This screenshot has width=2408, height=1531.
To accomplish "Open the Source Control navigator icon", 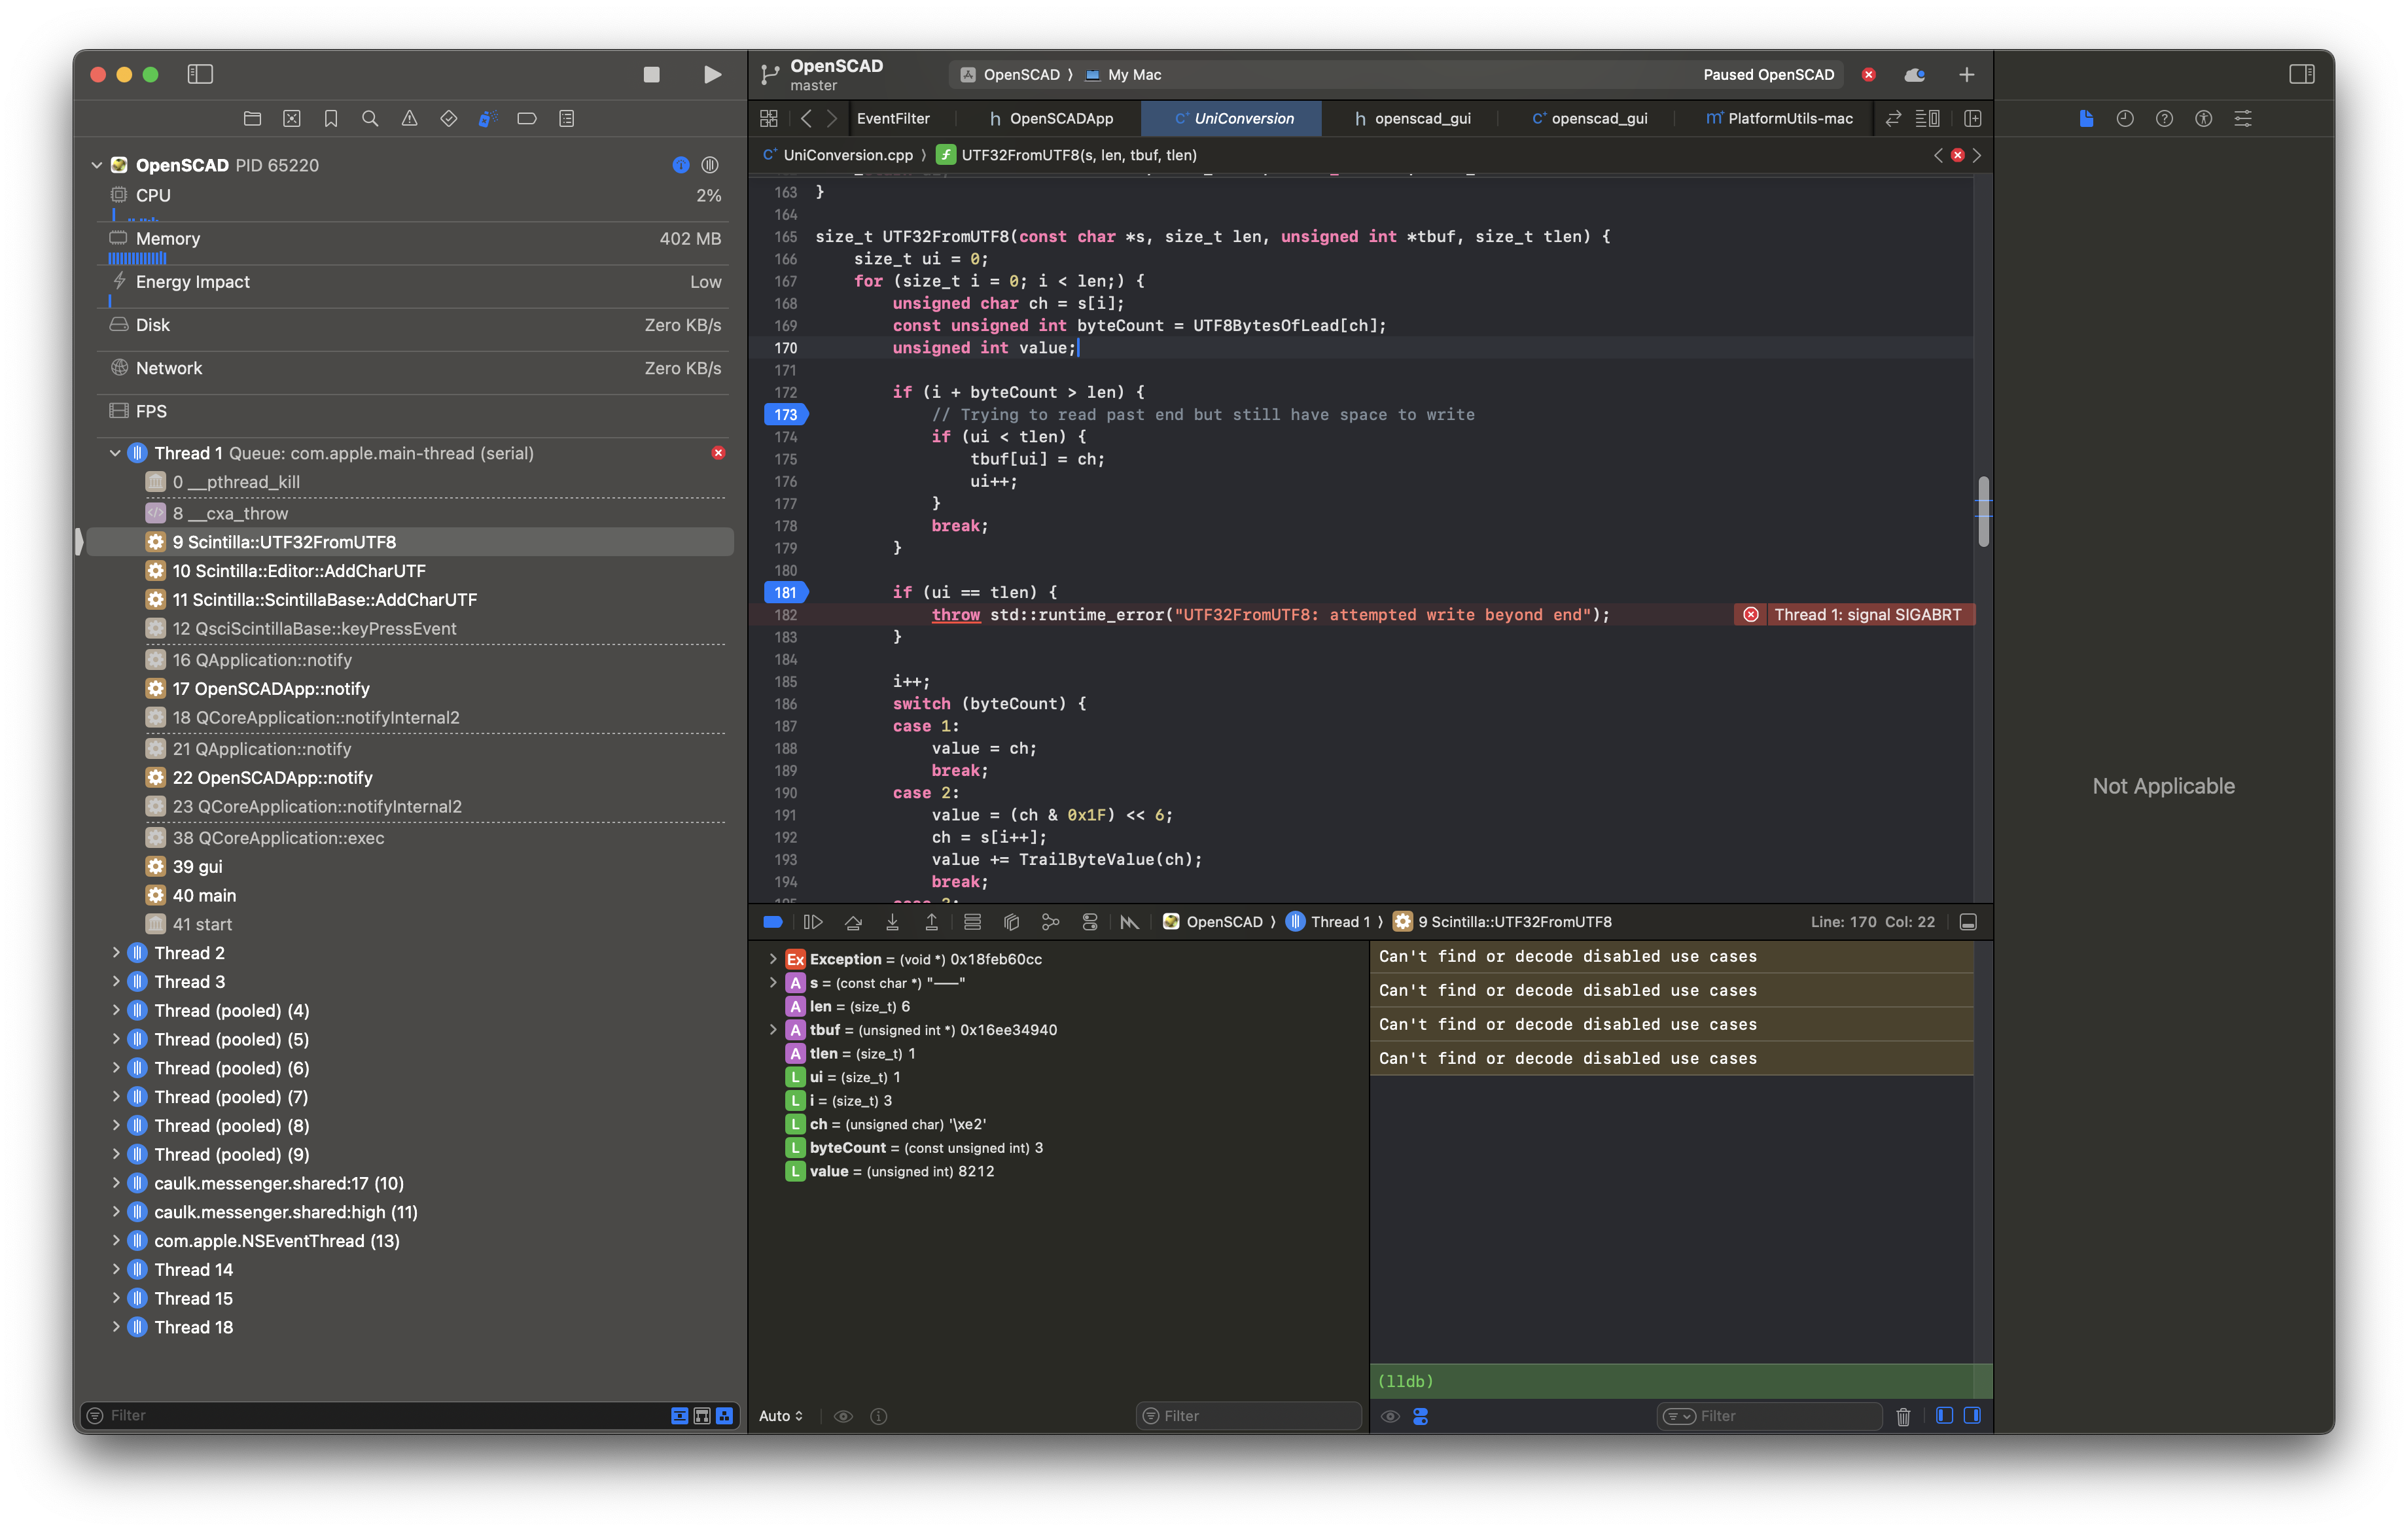I will pyautogui.click(x=291, y=118).
